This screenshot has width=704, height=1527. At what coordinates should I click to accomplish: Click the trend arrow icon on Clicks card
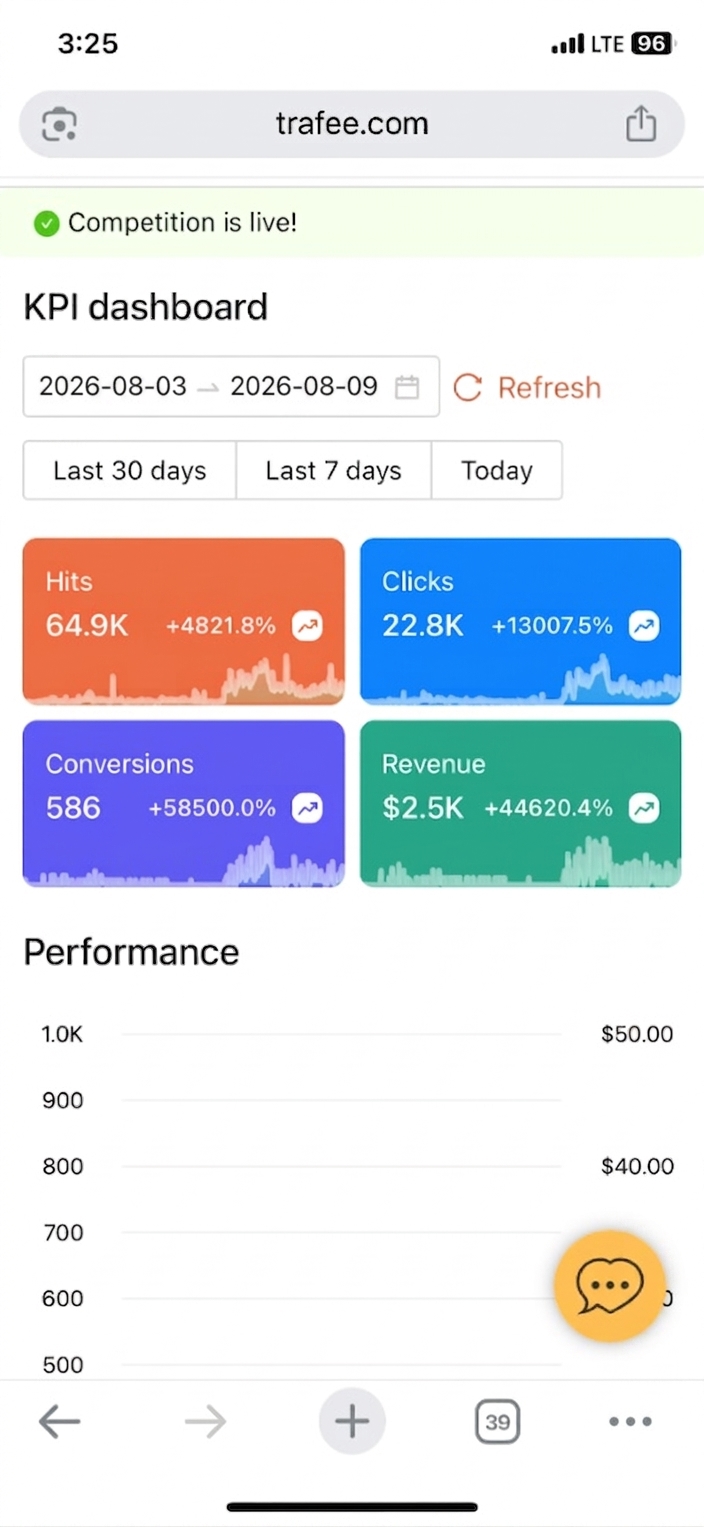point(644,627)
